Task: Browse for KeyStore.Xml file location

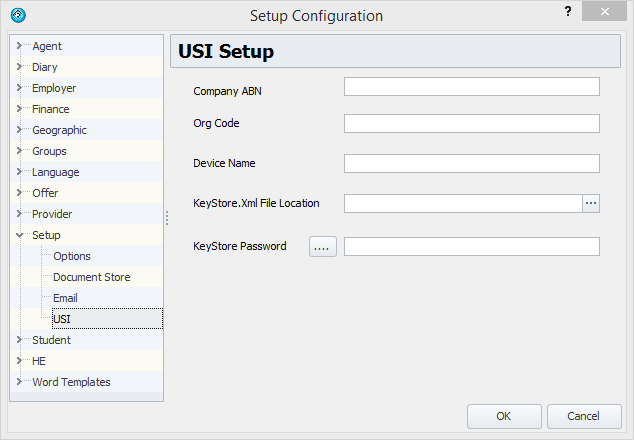Action: (x=591, y=203)
